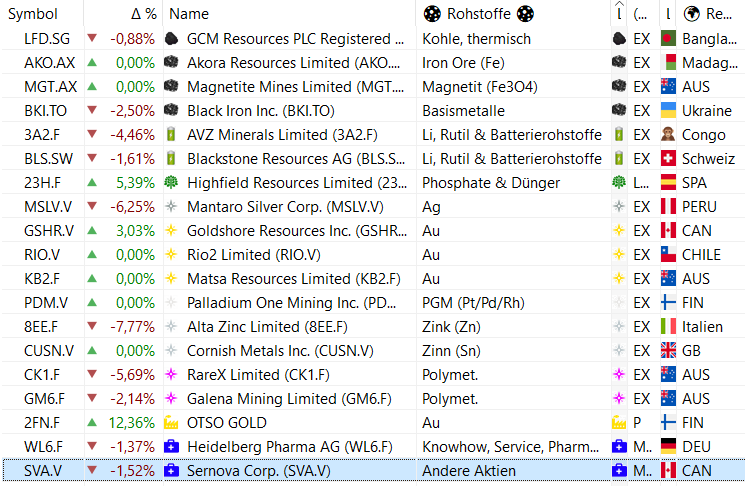Image resolution: width=745 pixels, height=486 pixels.
Task: Click the pink star icon left of RareX Limited name
Action: (x=174, y=375)
